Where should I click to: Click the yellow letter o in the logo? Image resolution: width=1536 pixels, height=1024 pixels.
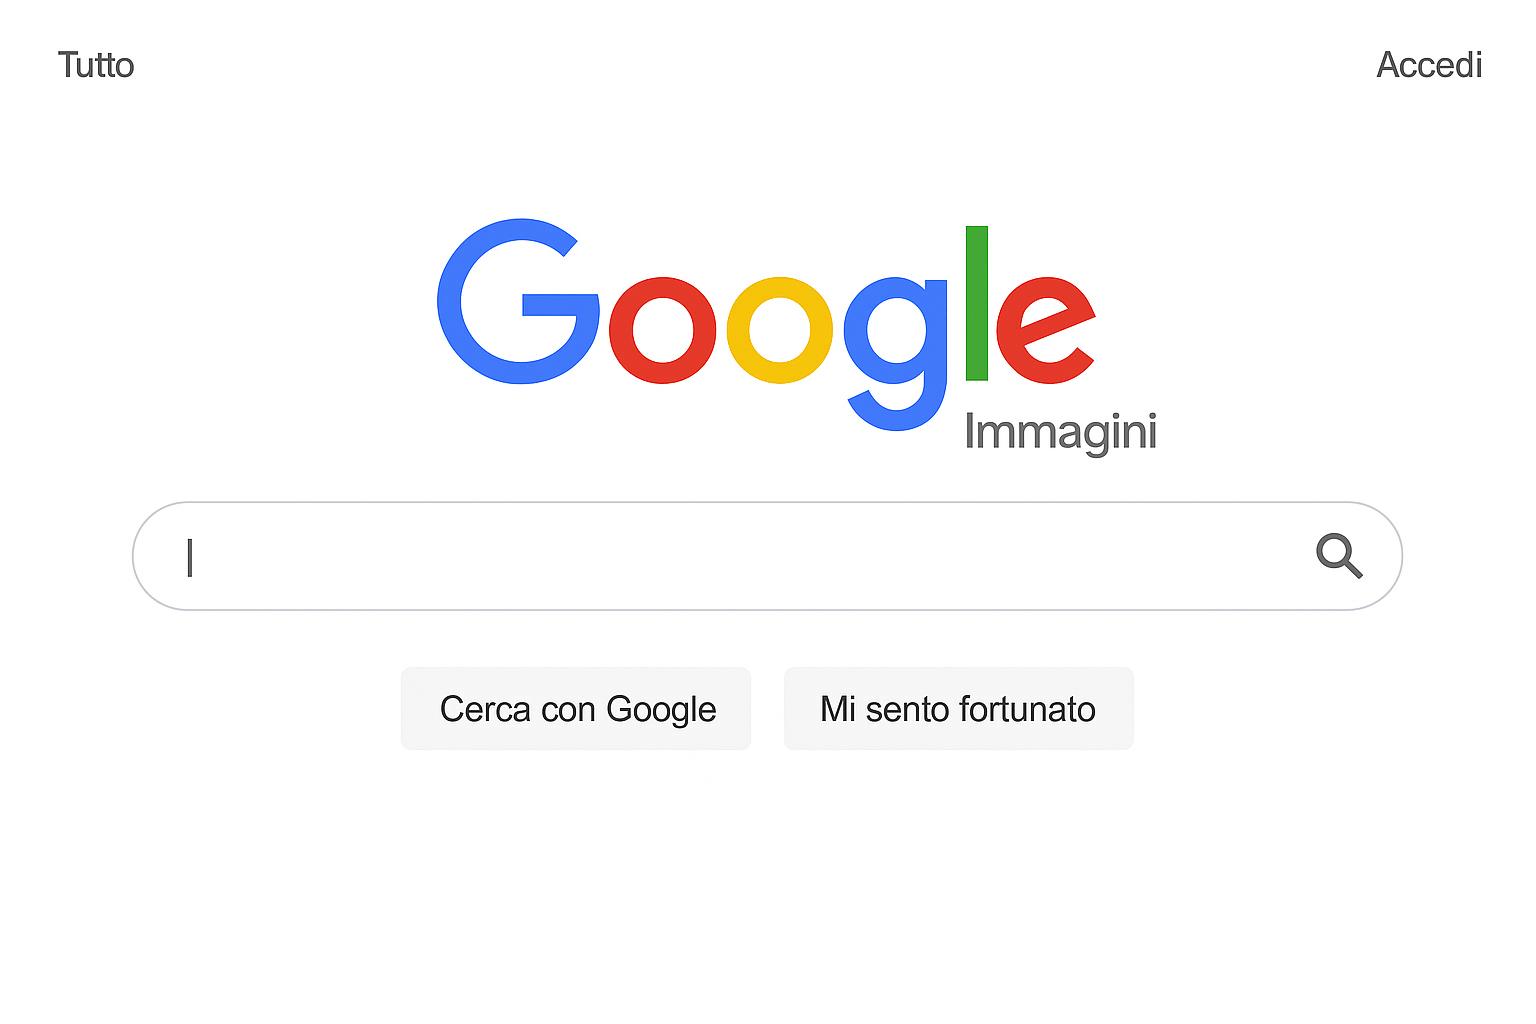[x=779, y=330]
